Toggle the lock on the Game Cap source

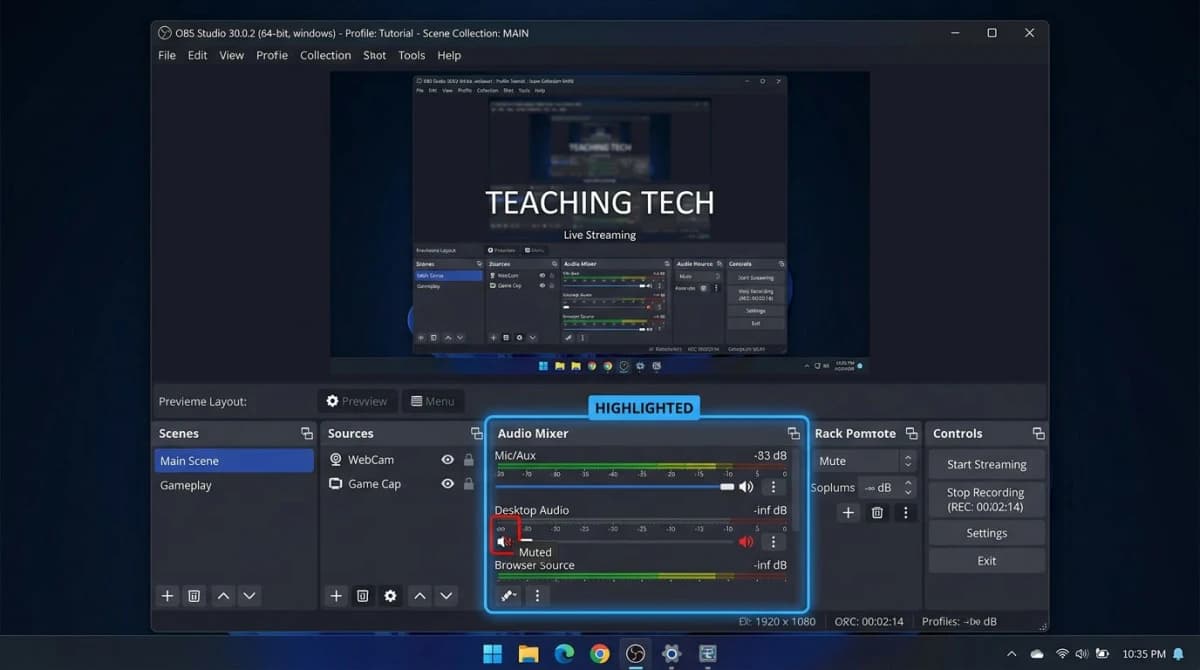pos(468,484)
